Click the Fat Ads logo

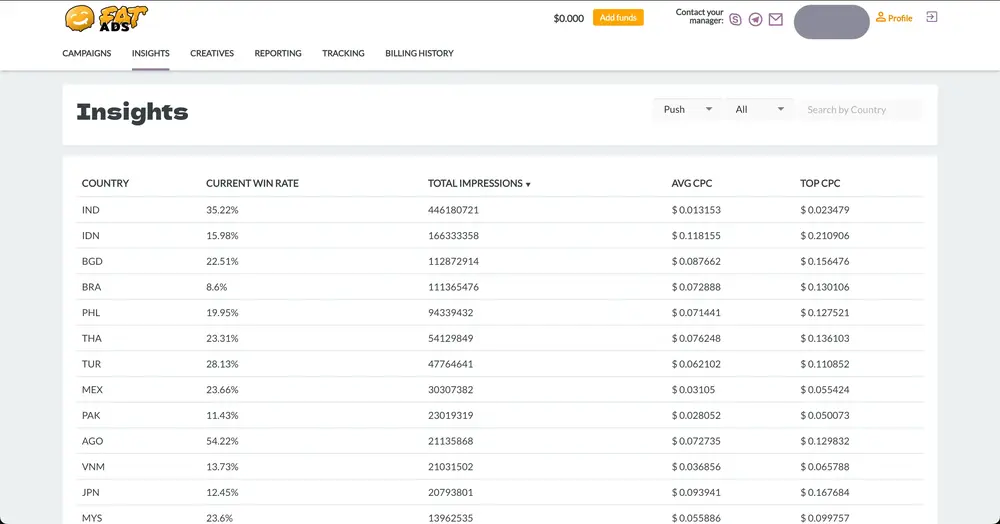[x=106, y=18]
